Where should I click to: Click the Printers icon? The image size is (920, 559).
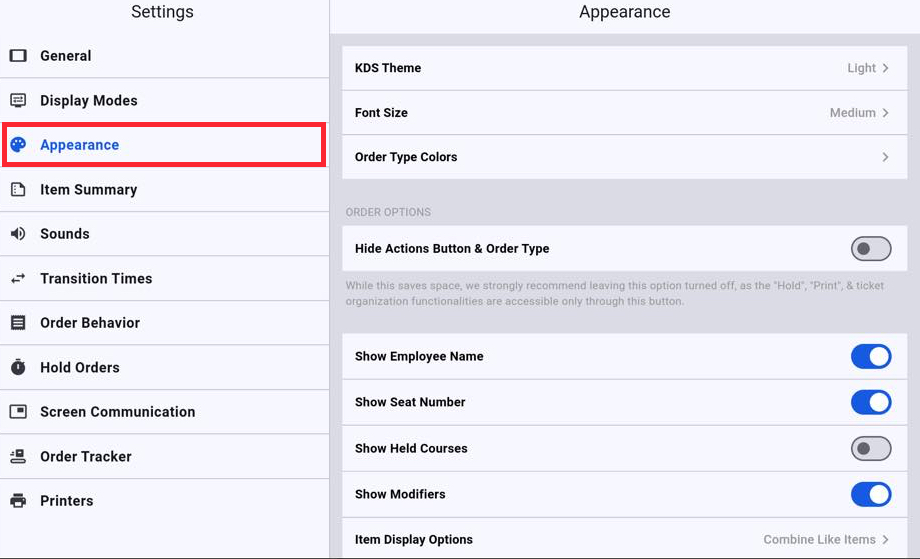[x=18, y=501]
